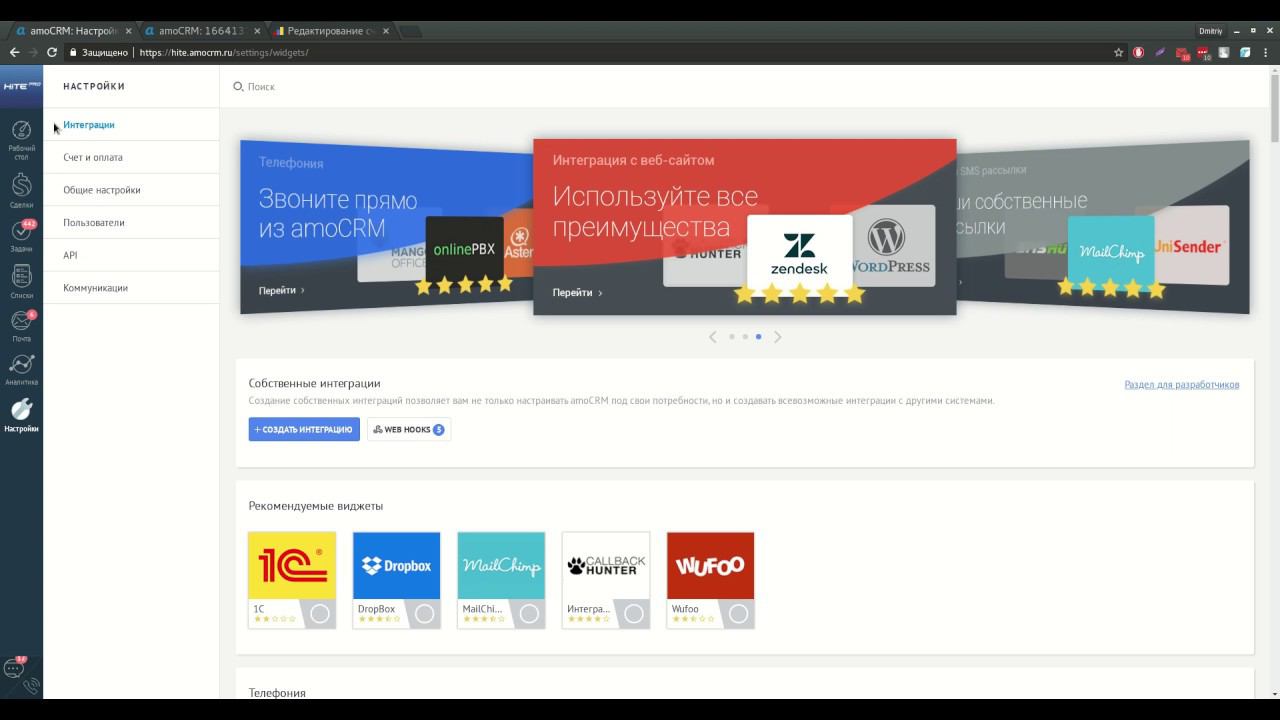Screen dimensions: 1280x720
Task: Click the zendesk logo in banner
Action: tap(800, 254)
